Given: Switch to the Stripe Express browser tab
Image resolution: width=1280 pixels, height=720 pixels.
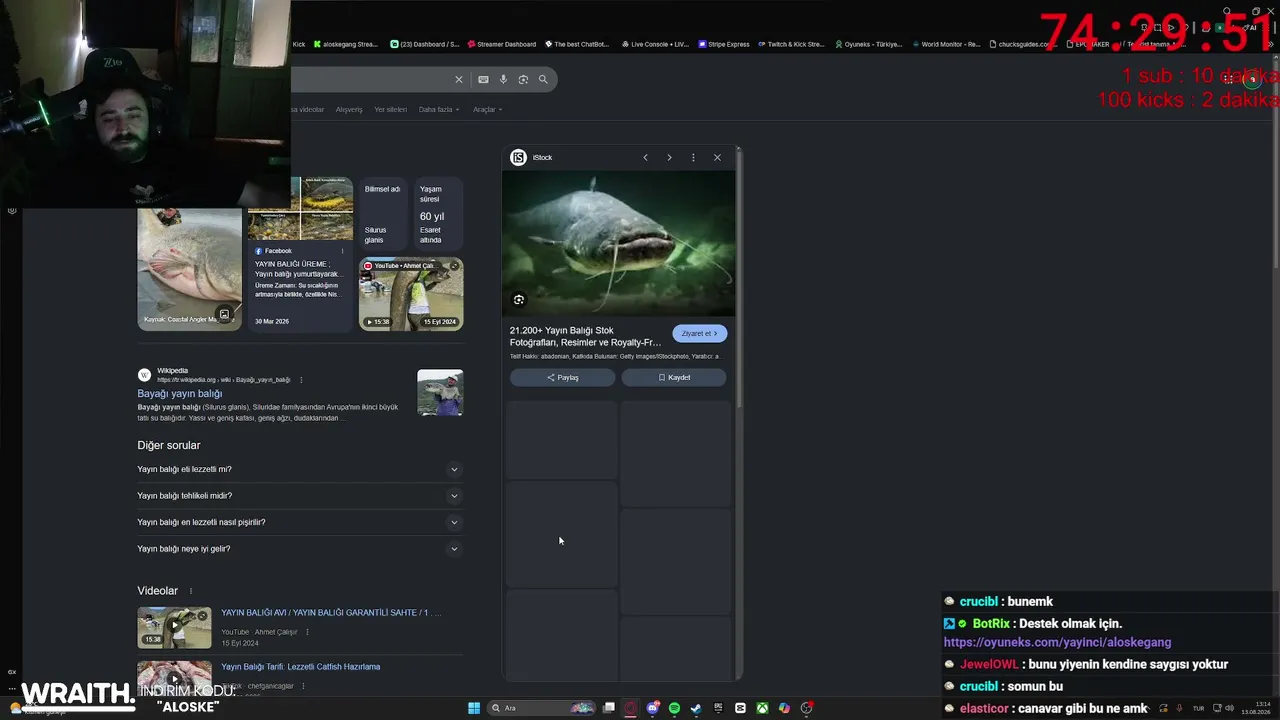Looking at the screenshot, I should pos(724,44).
